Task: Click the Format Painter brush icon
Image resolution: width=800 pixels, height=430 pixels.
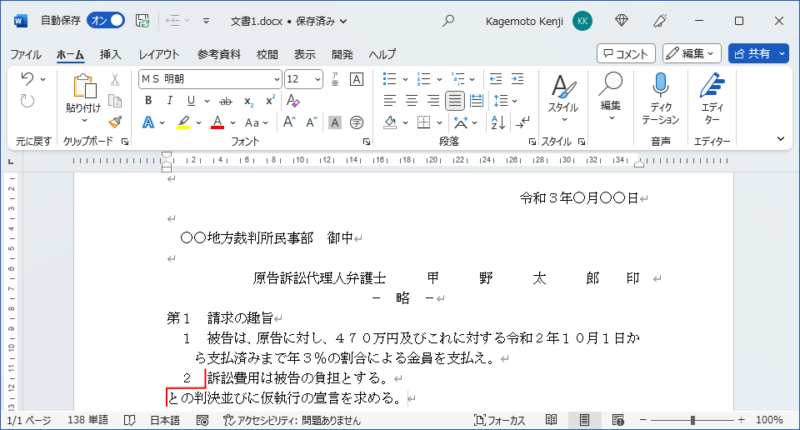Action: pyautogui.click(x=115, y=121)
